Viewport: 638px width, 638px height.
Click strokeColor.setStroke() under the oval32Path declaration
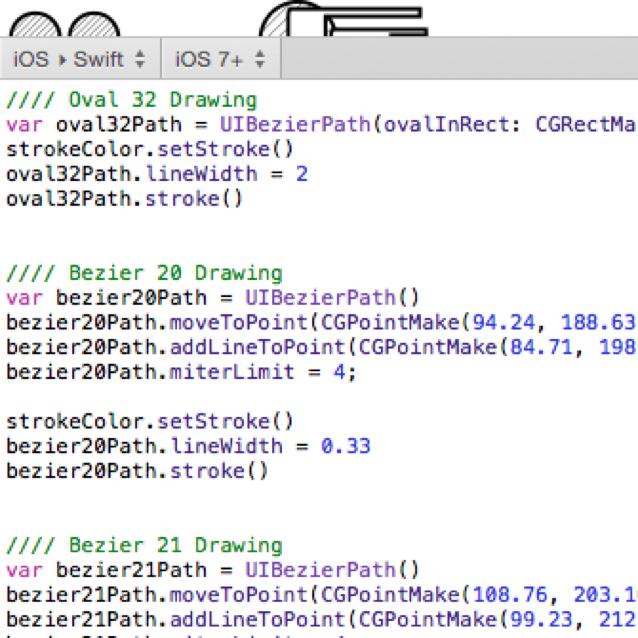[150, 149]
